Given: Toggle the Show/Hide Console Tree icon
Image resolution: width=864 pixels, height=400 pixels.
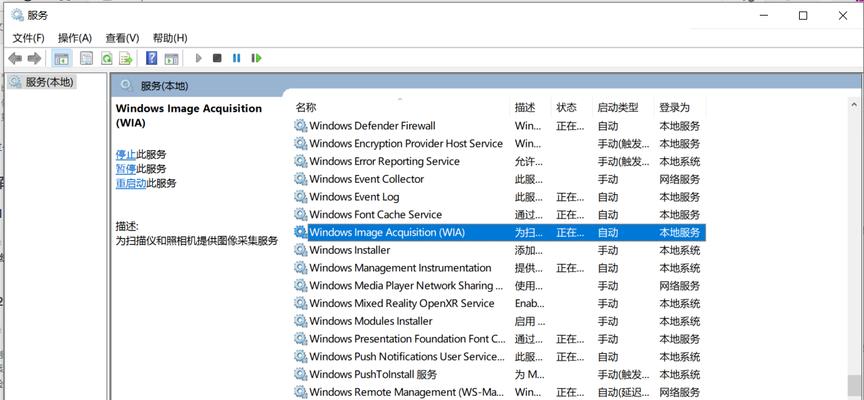Looking at the screenshot, I should click(x=62, y=58).
